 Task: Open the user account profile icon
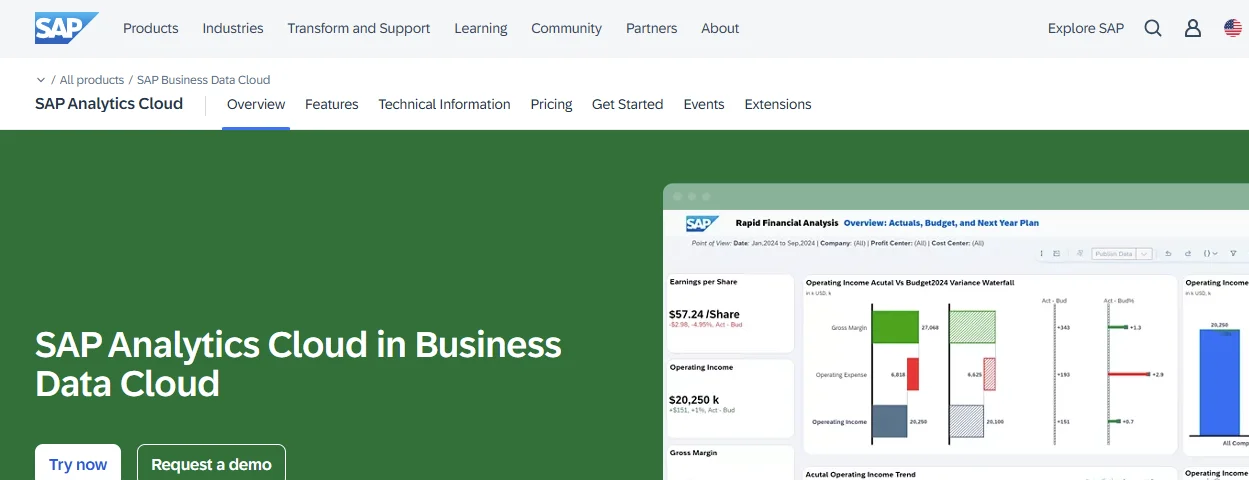click(1193, 28)
